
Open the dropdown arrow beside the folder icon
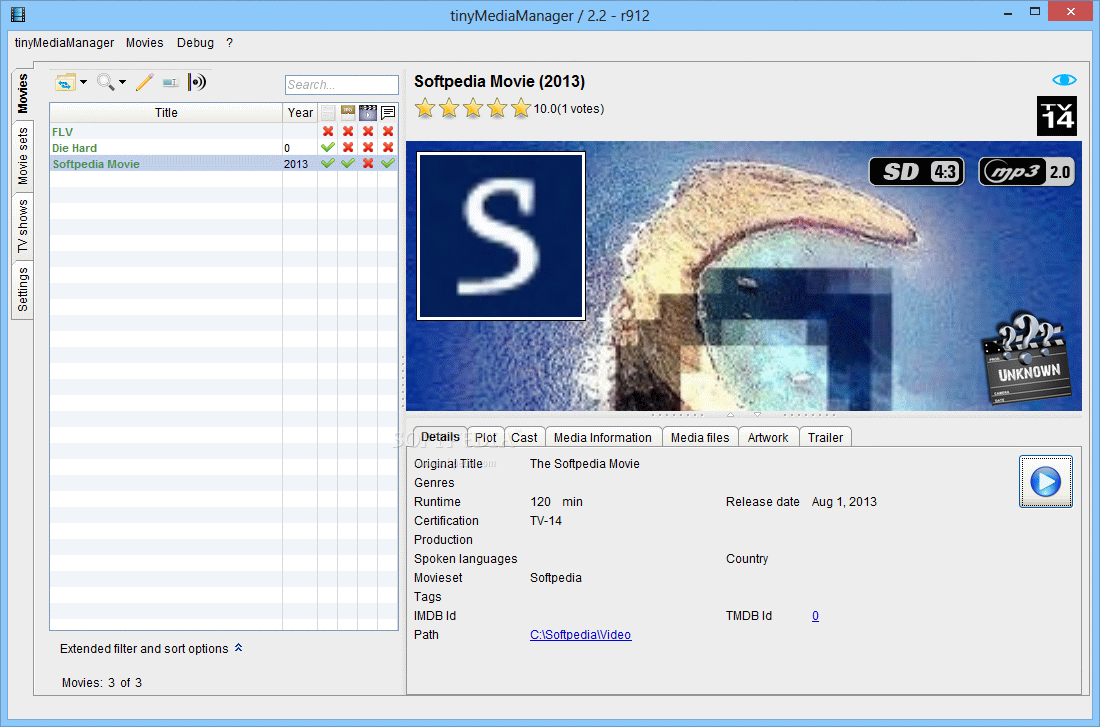click(83, 82)
